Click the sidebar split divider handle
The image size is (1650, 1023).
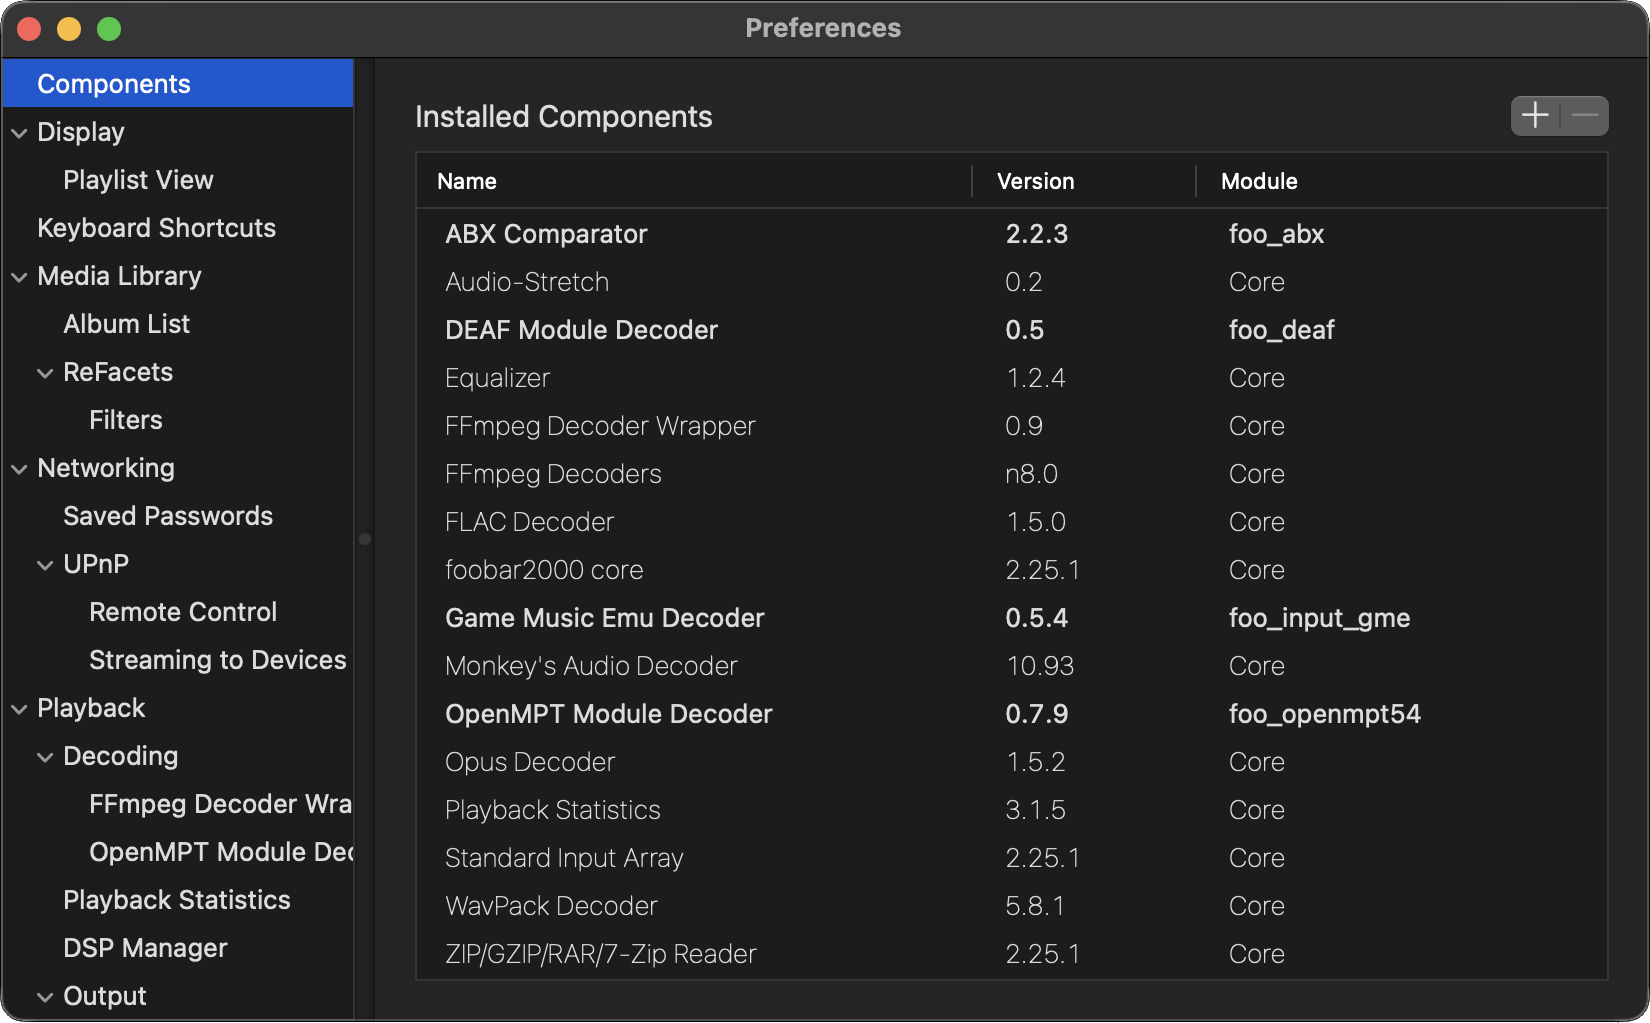pos(365,539)
